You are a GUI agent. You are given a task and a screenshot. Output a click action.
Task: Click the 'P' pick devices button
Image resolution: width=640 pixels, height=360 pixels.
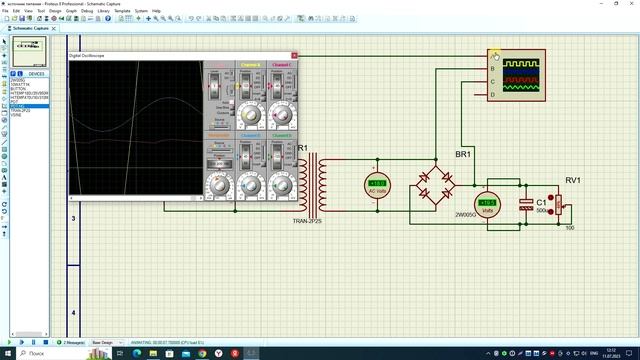coord(13,74)
